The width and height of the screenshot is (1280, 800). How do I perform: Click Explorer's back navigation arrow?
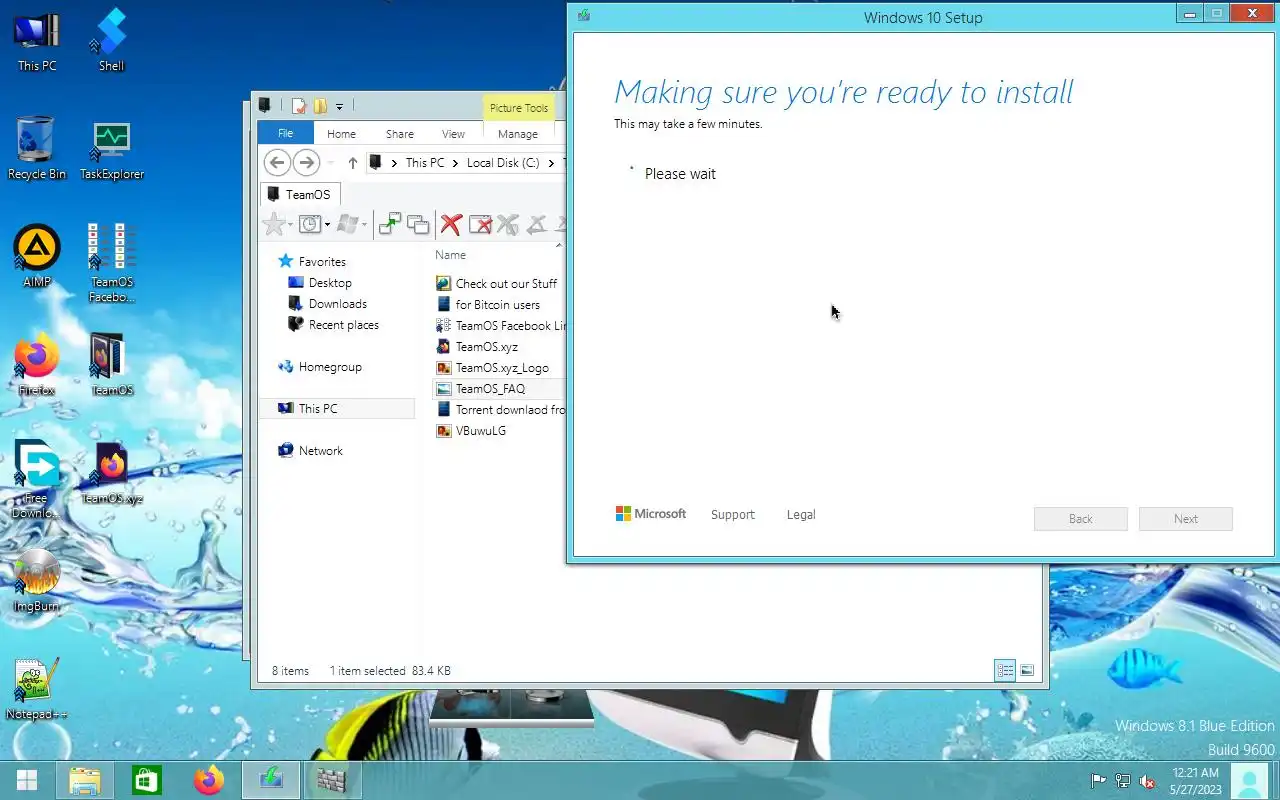point(277,162)
